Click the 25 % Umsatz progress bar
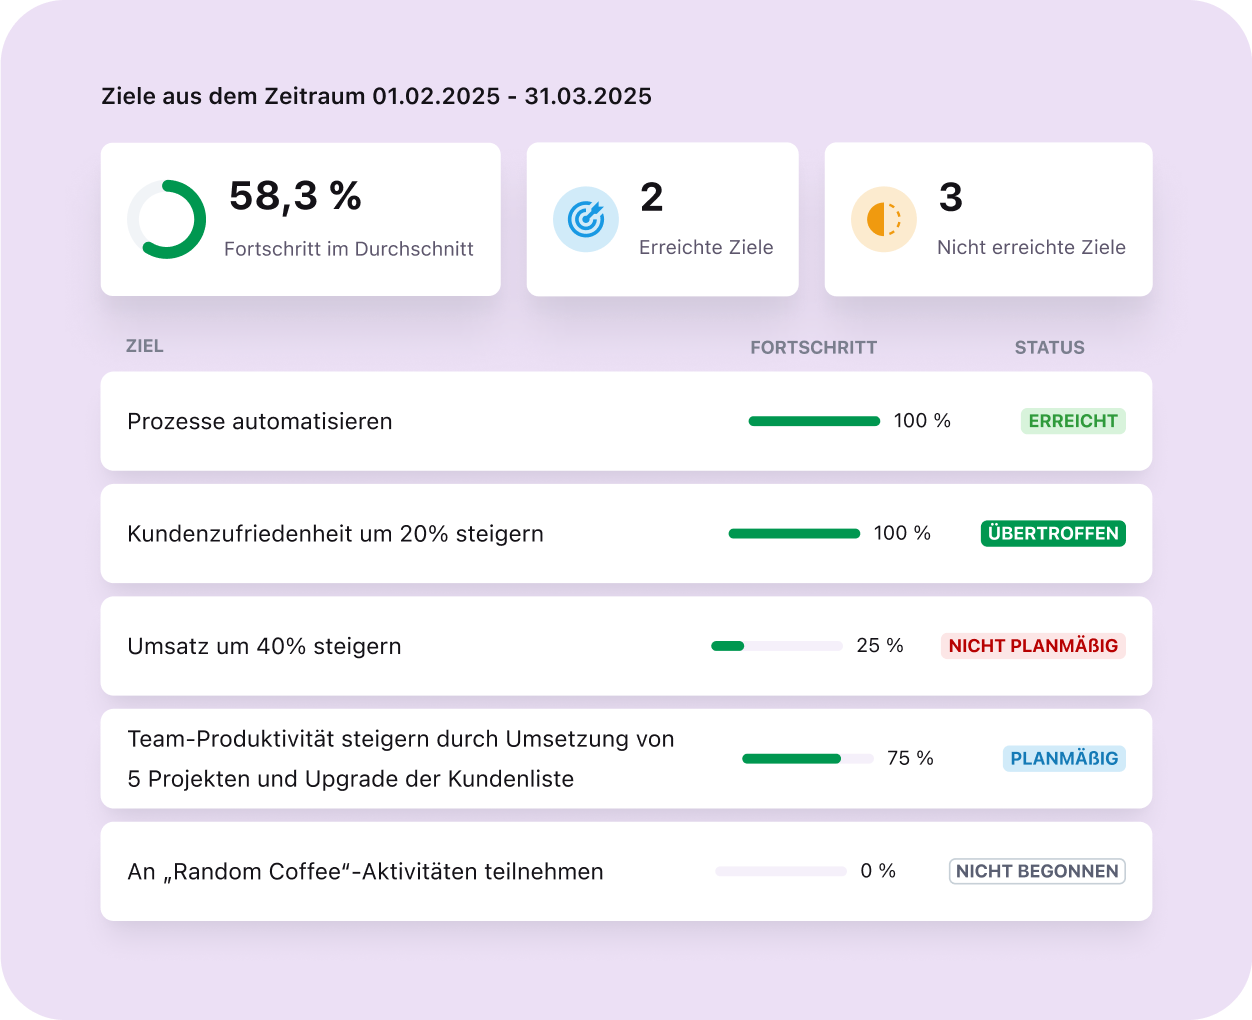 [x=777, y=646]
